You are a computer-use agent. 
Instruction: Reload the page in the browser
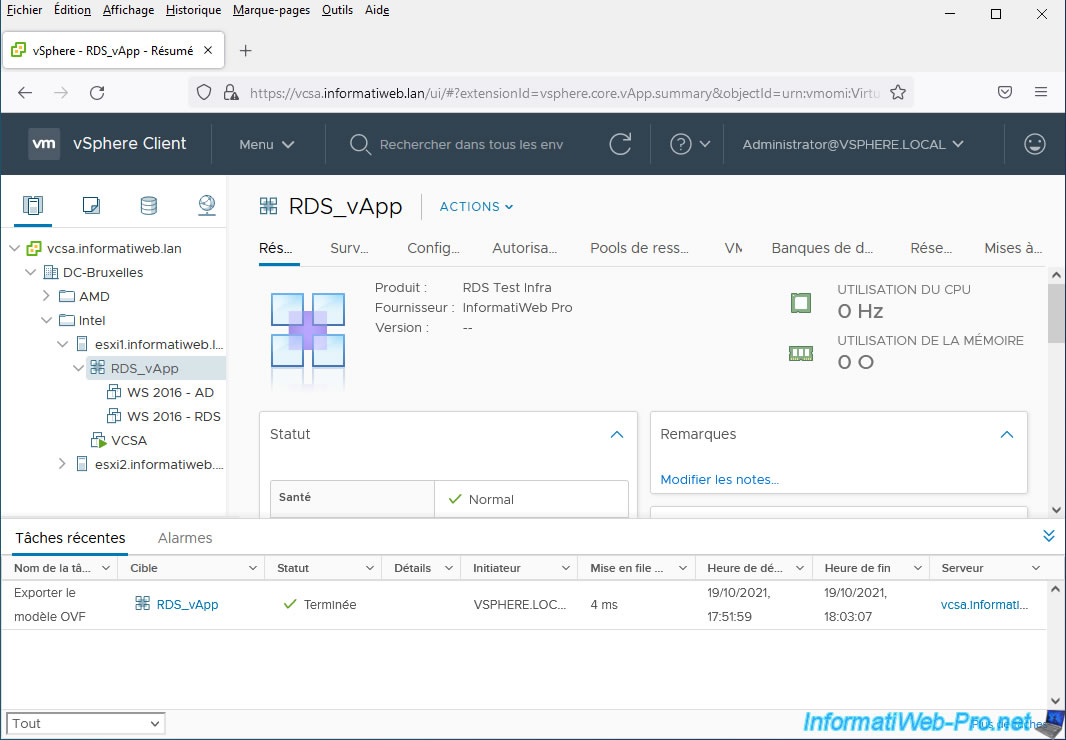[97, 92]
